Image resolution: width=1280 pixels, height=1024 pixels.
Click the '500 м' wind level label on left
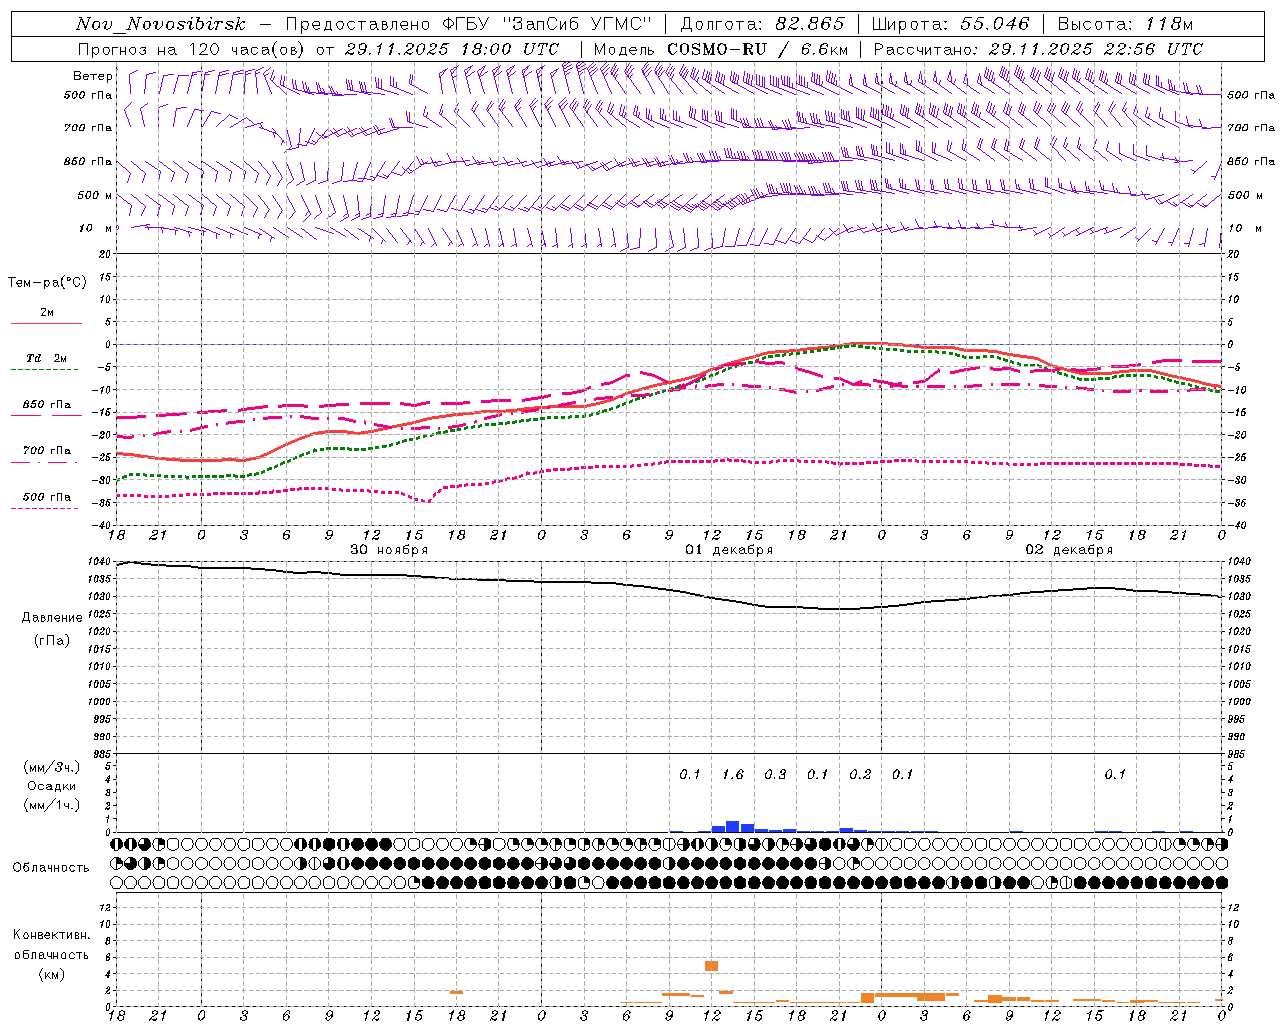click(x=94, y=195)
